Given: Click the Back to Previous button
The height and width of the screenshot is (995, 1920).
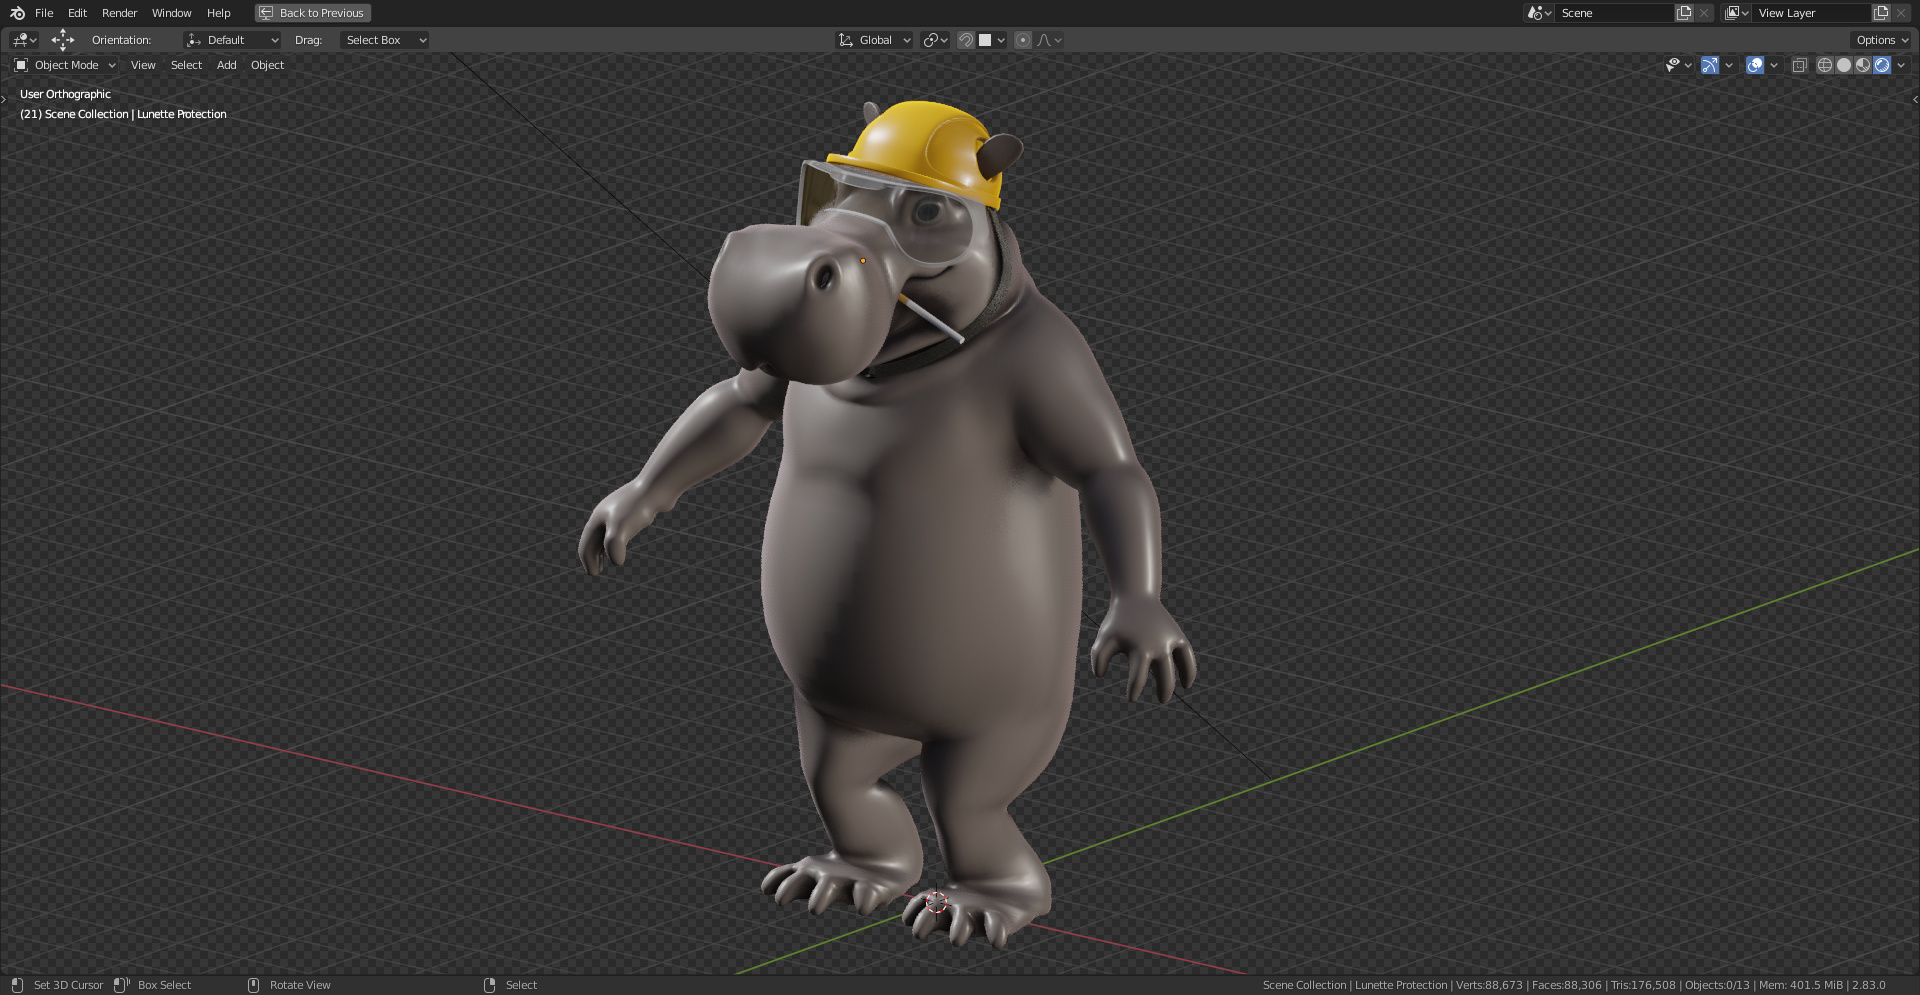Looking at the screenshot, I should (313, 13).
